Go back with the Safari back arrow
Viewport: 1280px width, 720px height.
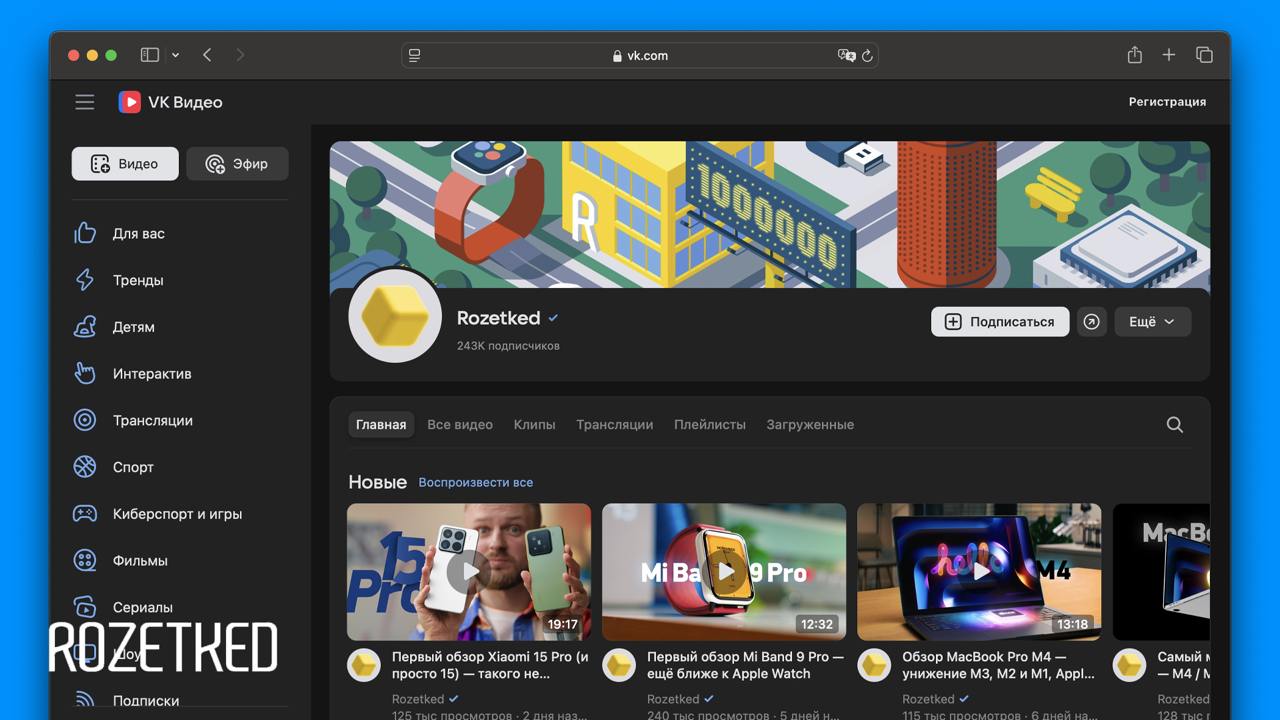[207, 55]
